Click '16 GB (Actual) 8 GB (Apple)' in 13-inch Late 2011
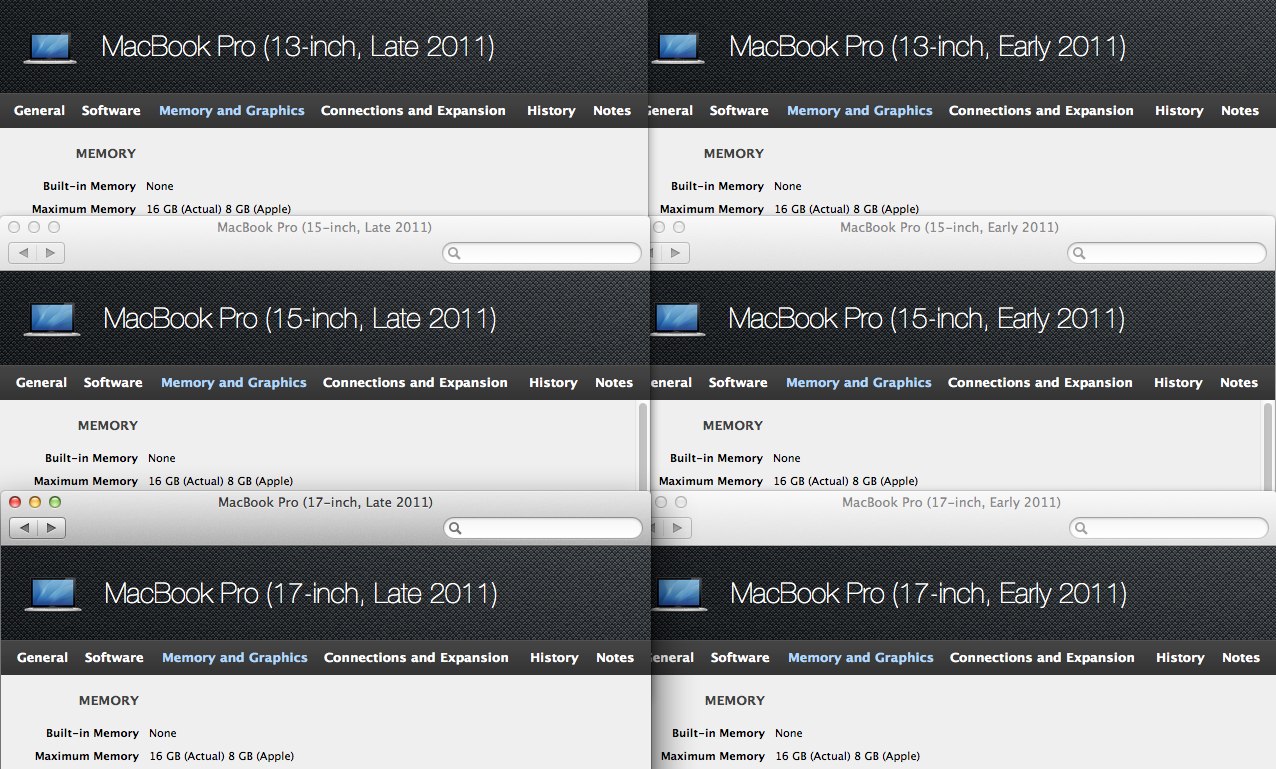 219,210
